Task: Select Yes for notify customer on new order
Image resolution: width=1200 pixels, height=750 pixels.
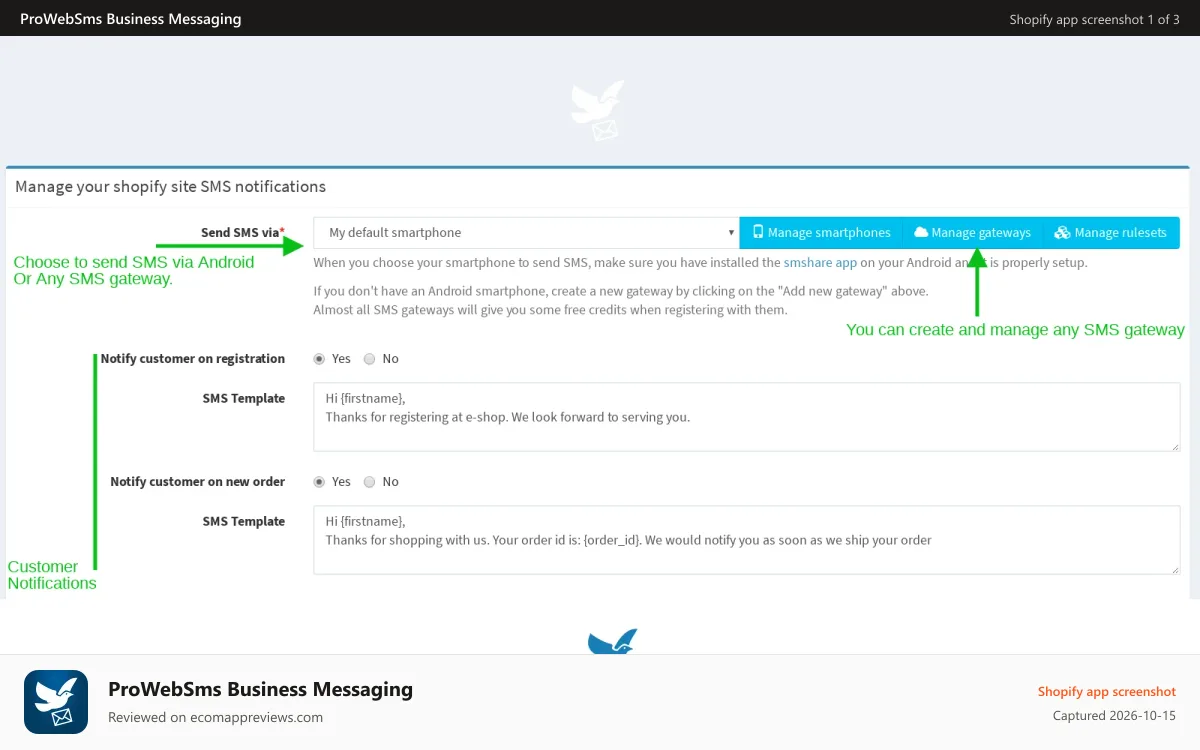Action: (x=320, y=482)
